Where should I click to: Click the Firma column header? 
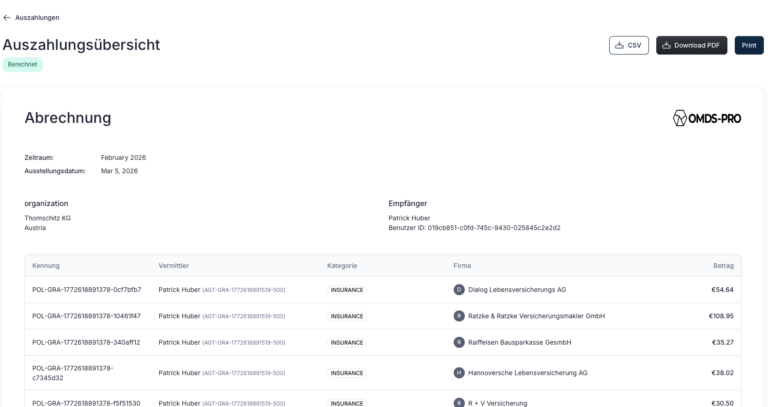pos(462,265)
